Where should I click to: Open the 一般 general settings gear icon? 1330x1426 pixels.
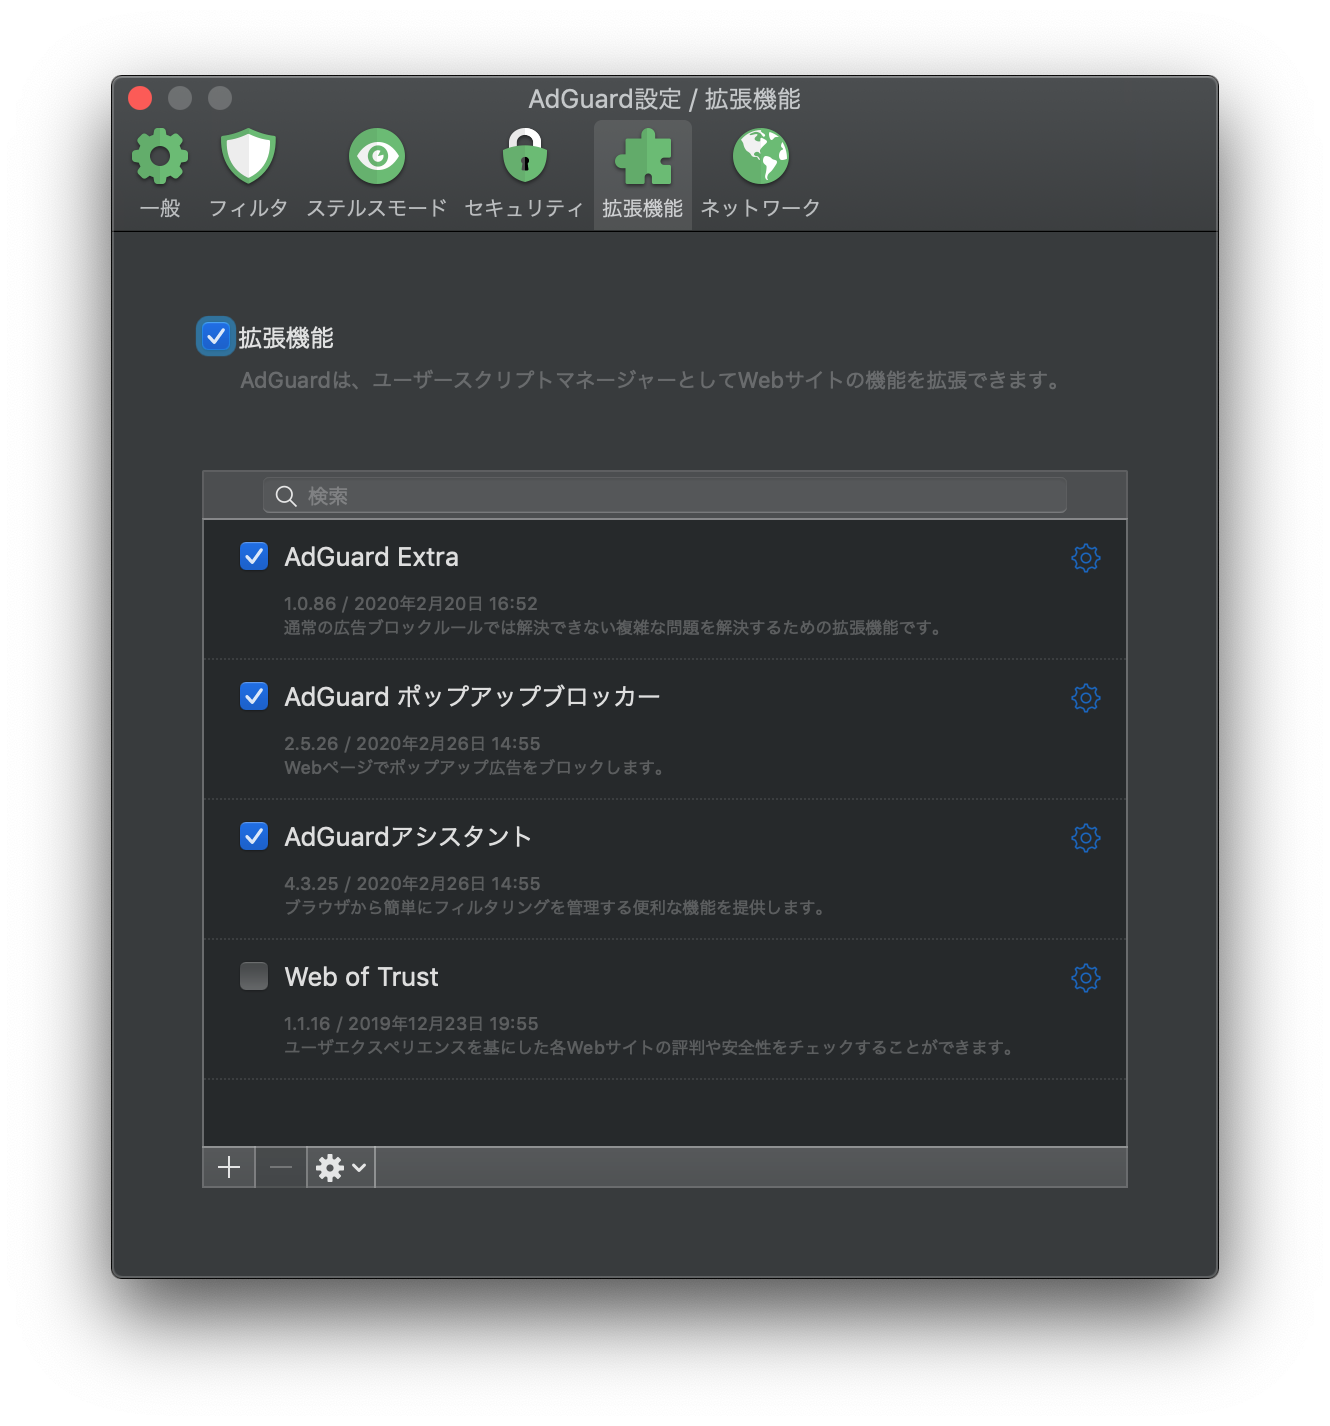pos(160,156)
